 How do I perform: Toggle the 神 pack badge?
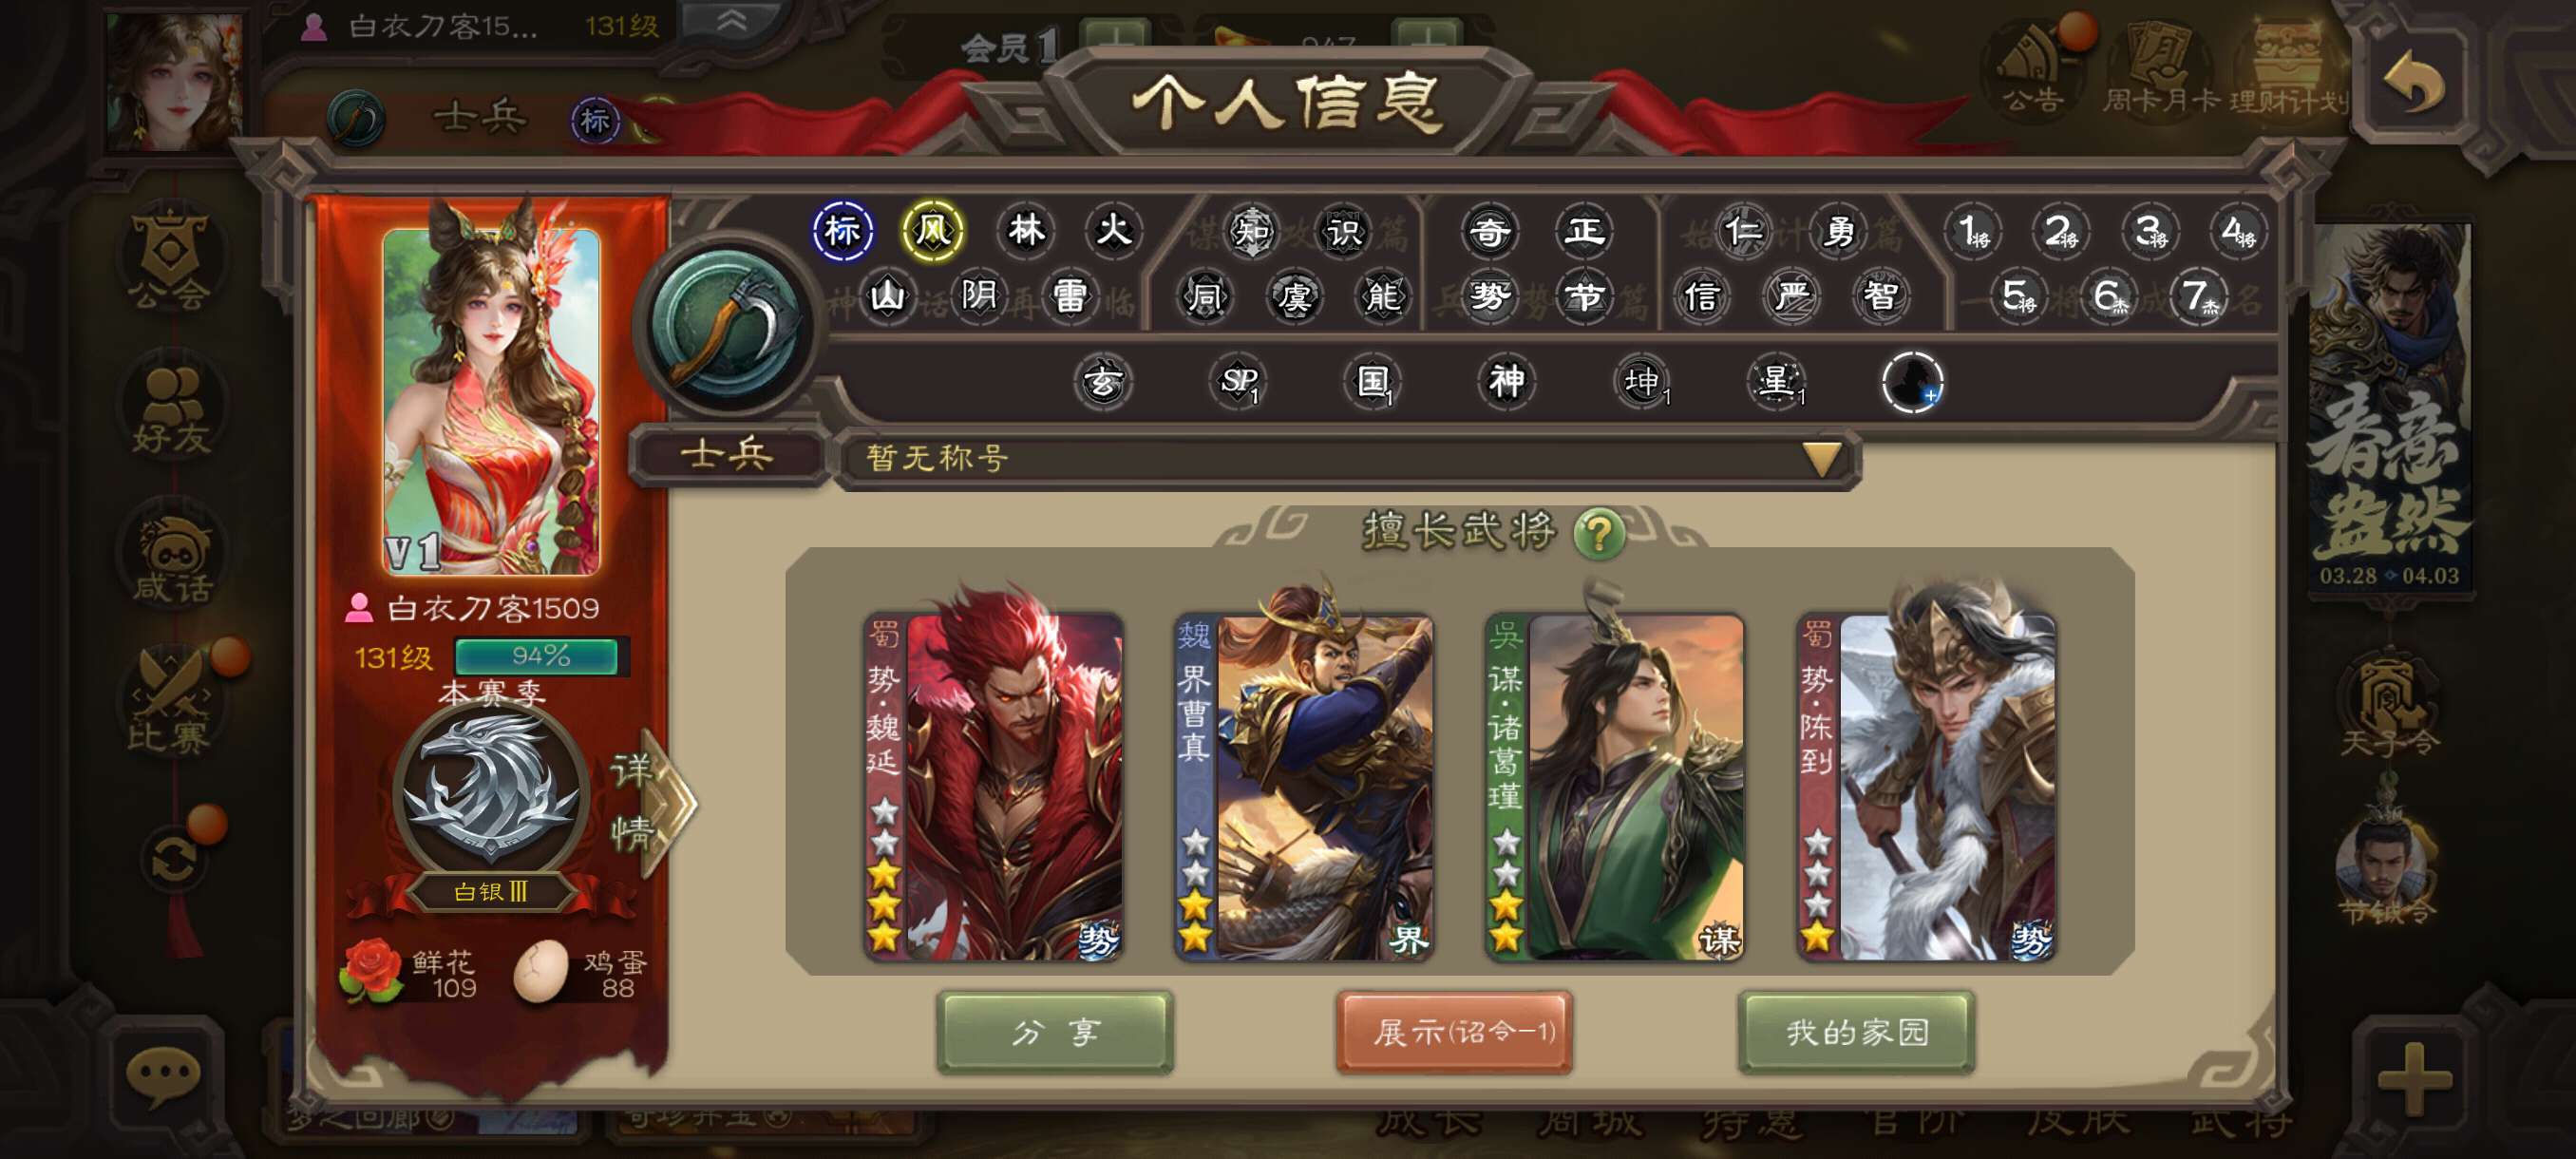(1506, 381)
